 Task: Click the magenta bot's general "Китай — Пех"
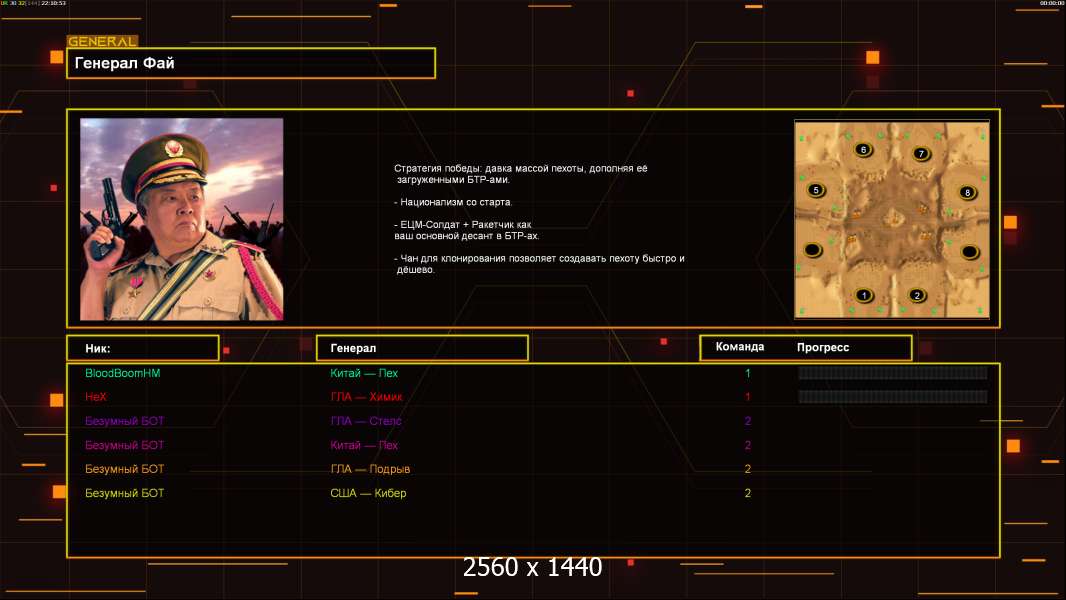point(364,445)
